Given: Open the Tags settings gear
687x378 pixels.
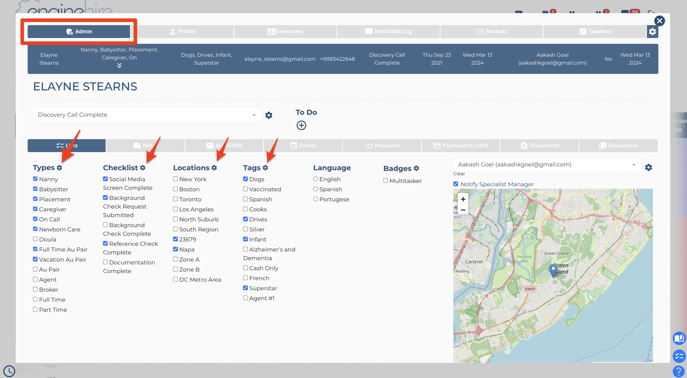Looking at the screenshot, I should click(265, 168).
